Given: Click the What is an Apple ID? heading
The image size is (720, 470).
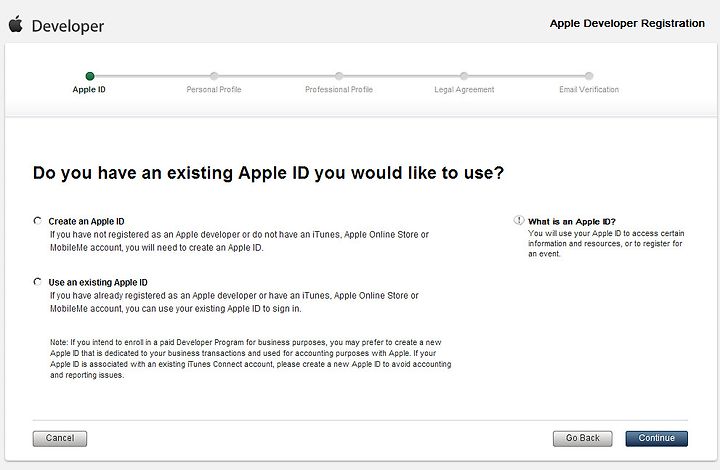Looking at the screenshot, I should click(x=572, y=221).
